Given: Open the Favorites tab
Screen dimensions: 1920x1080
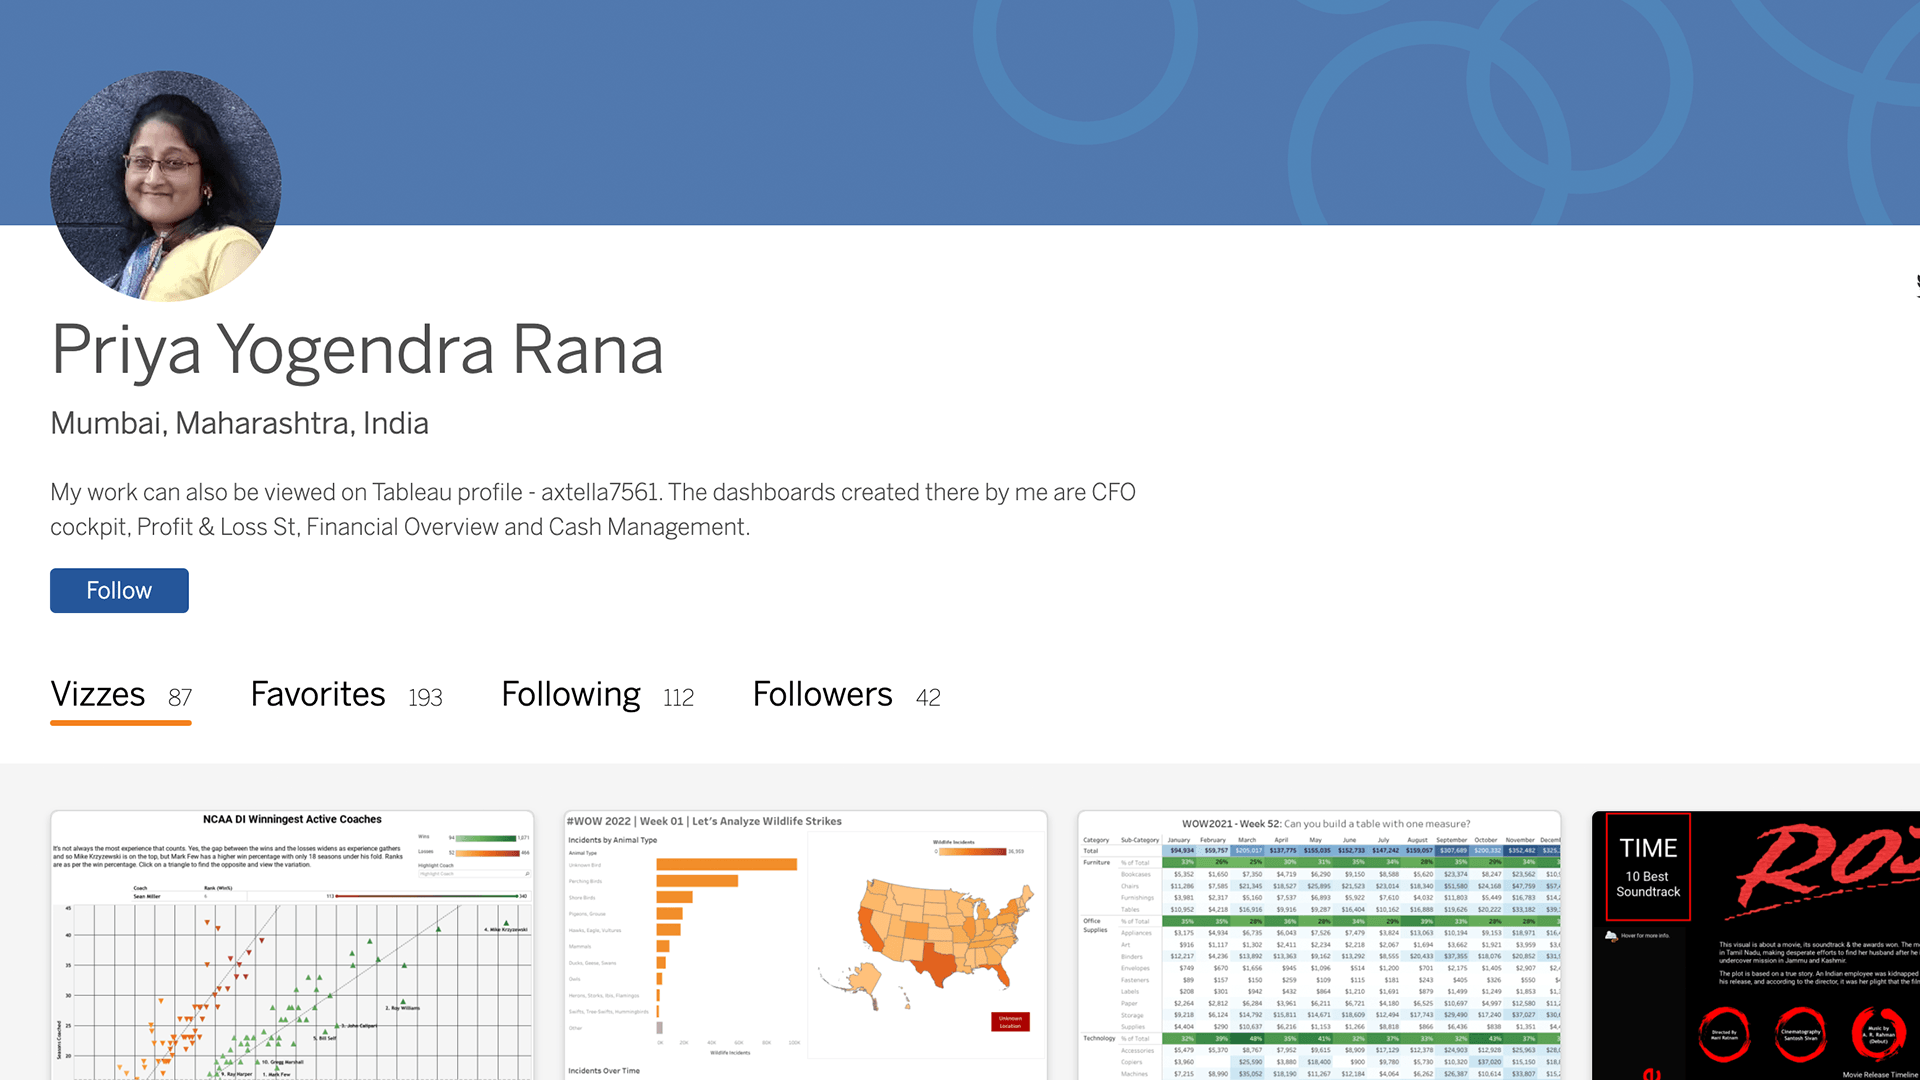Looking at the screenshot, I should [x=346, y=695].
